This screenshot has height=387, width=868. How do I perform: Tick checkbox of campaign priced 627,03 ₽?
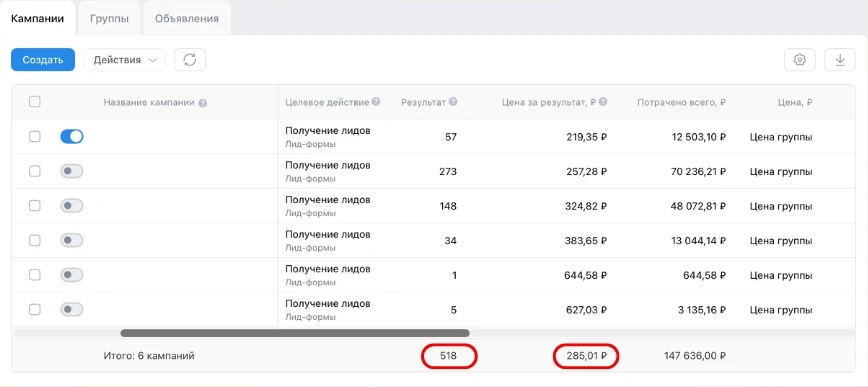pos(34,309)
